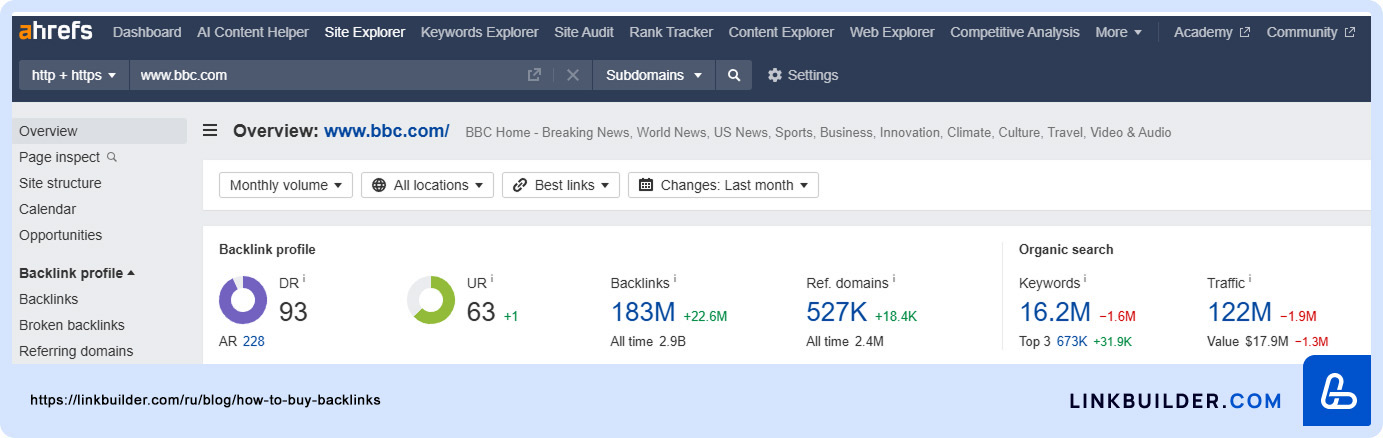Open the All locations dropdown
This screenshot has width=1383, height=438.
click(428, 185)
